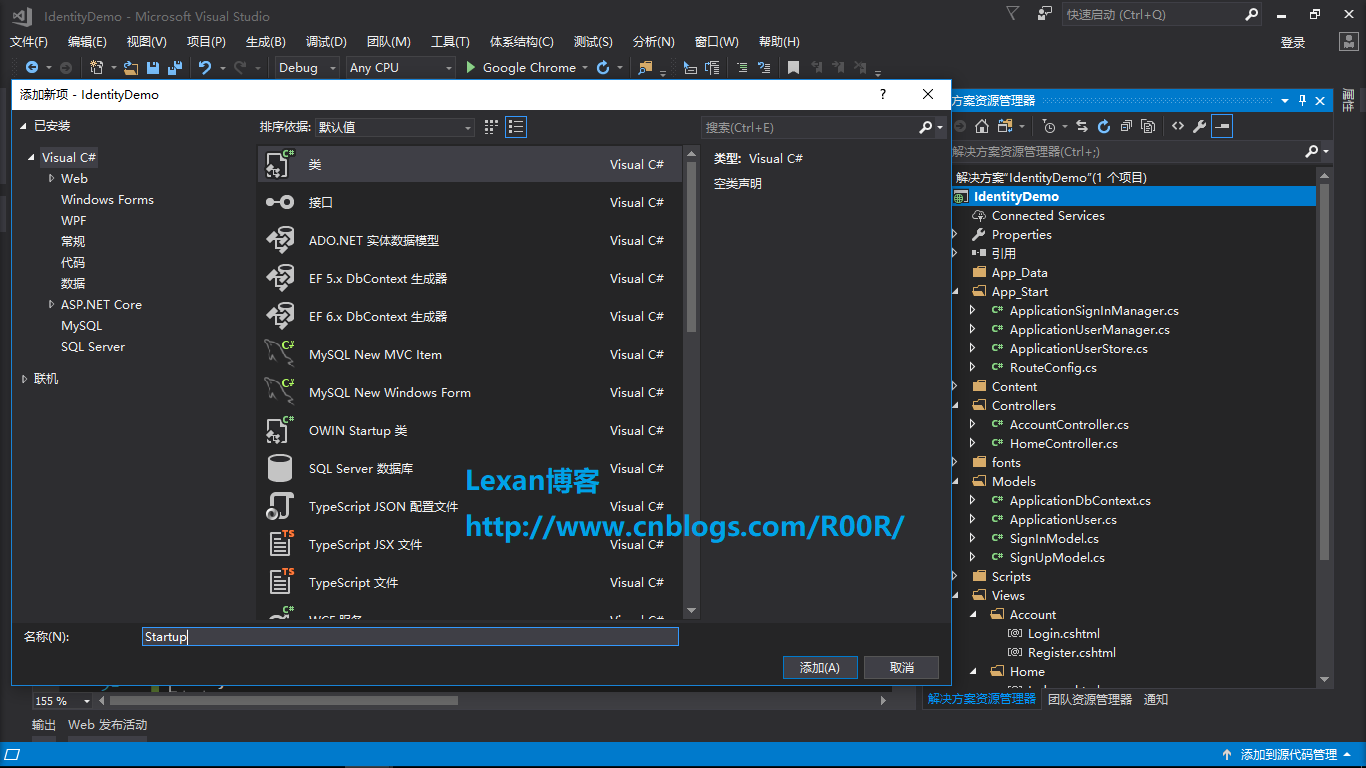The height and width of the screenshot is (768, 1366).
Task: Click search magnifier in Add New Item dialog
Action: click(926, 127)
